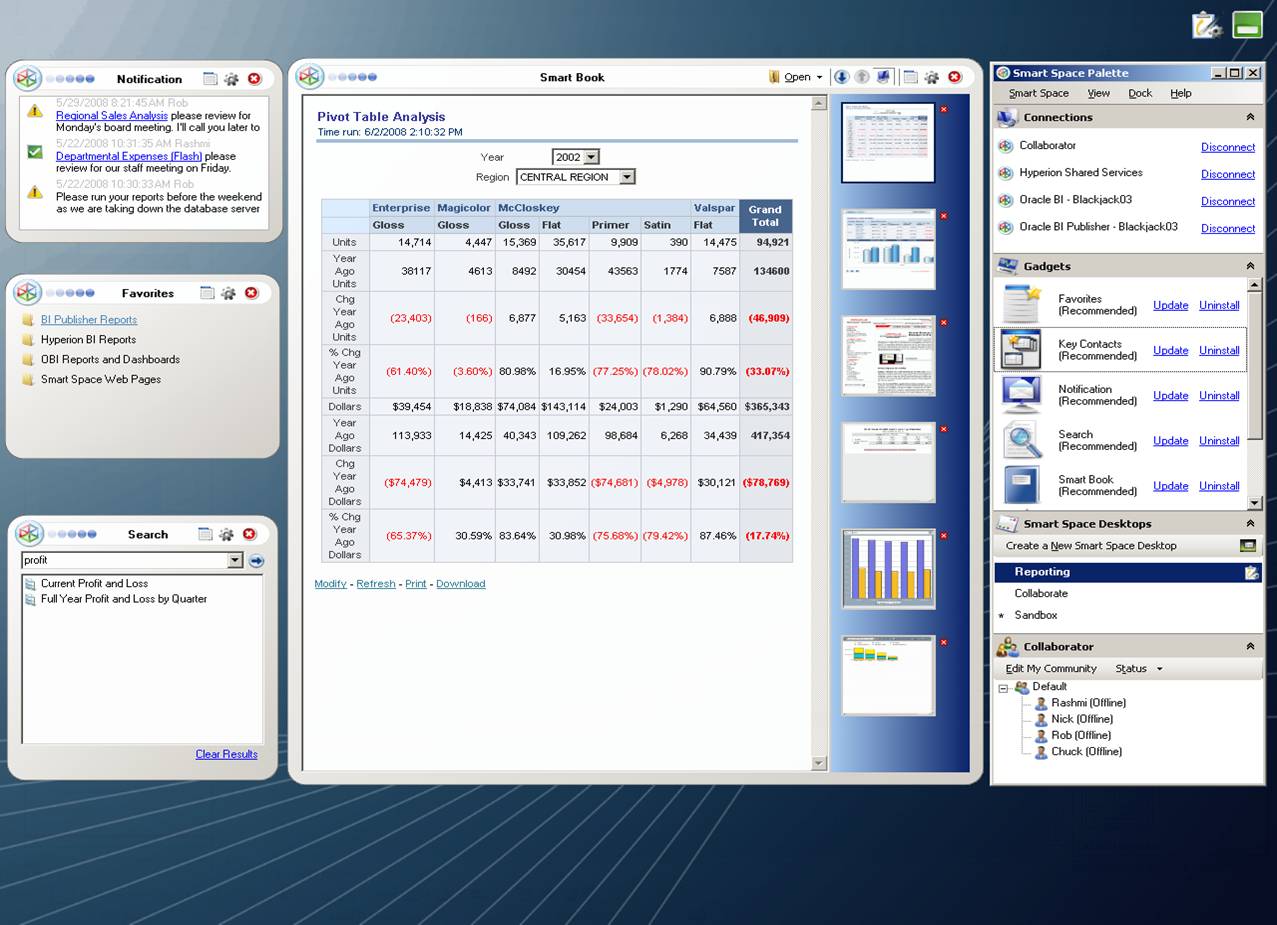Viewport: 1277px width, 925px height.
Task: Click Update for Key Contacts gadget
Action: [x=1170, y=351]
